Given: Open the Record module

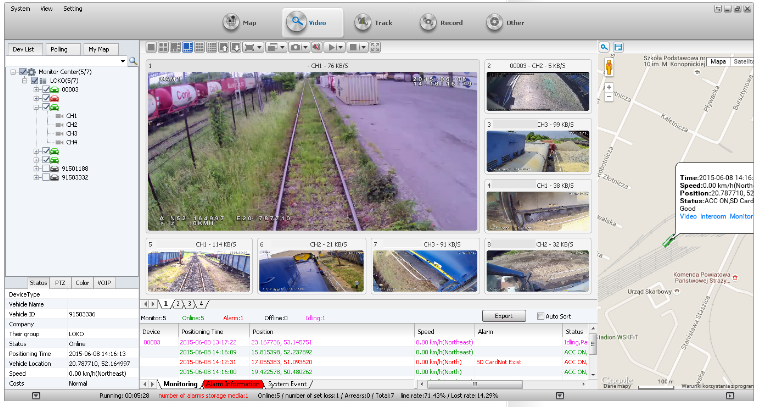Looking at the screenshot, I should [x=442, y=22].
